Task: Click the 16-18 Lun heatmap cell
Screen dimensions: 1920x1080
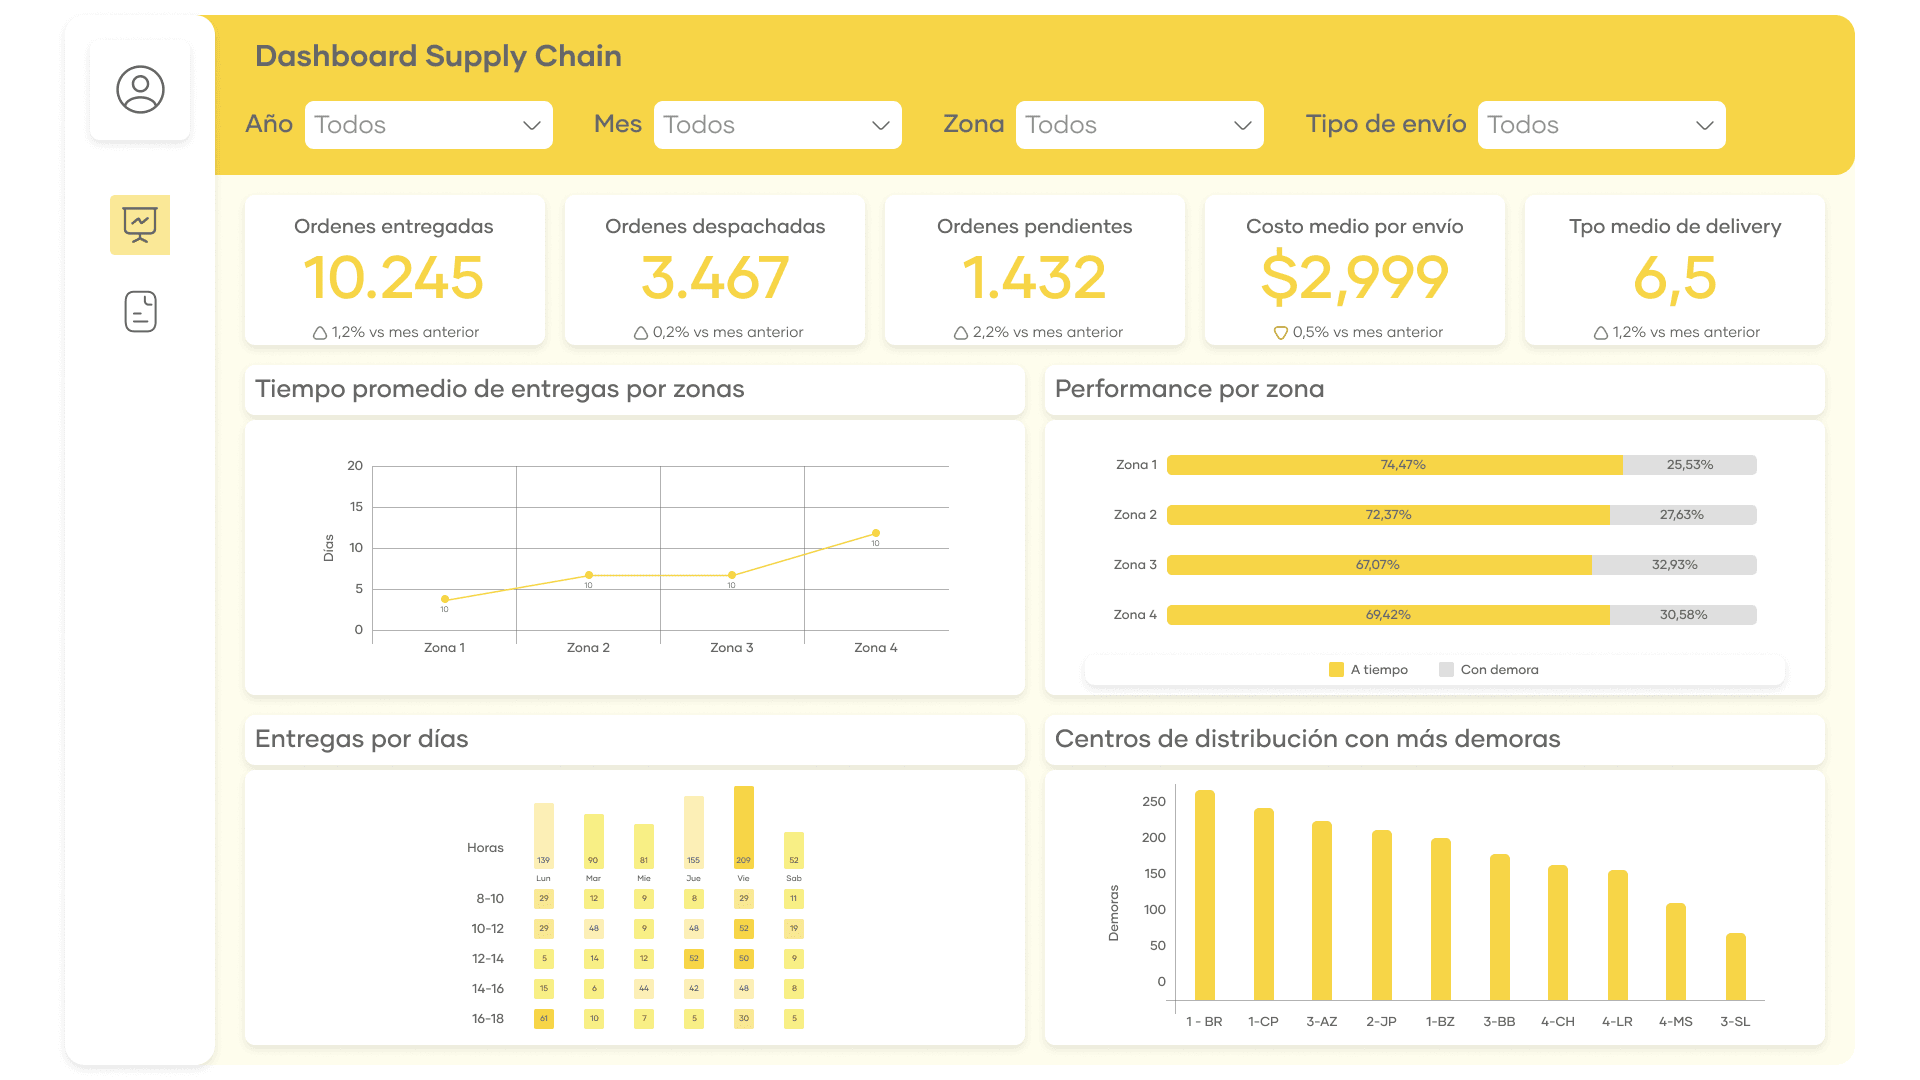Action: point(543,1019)
